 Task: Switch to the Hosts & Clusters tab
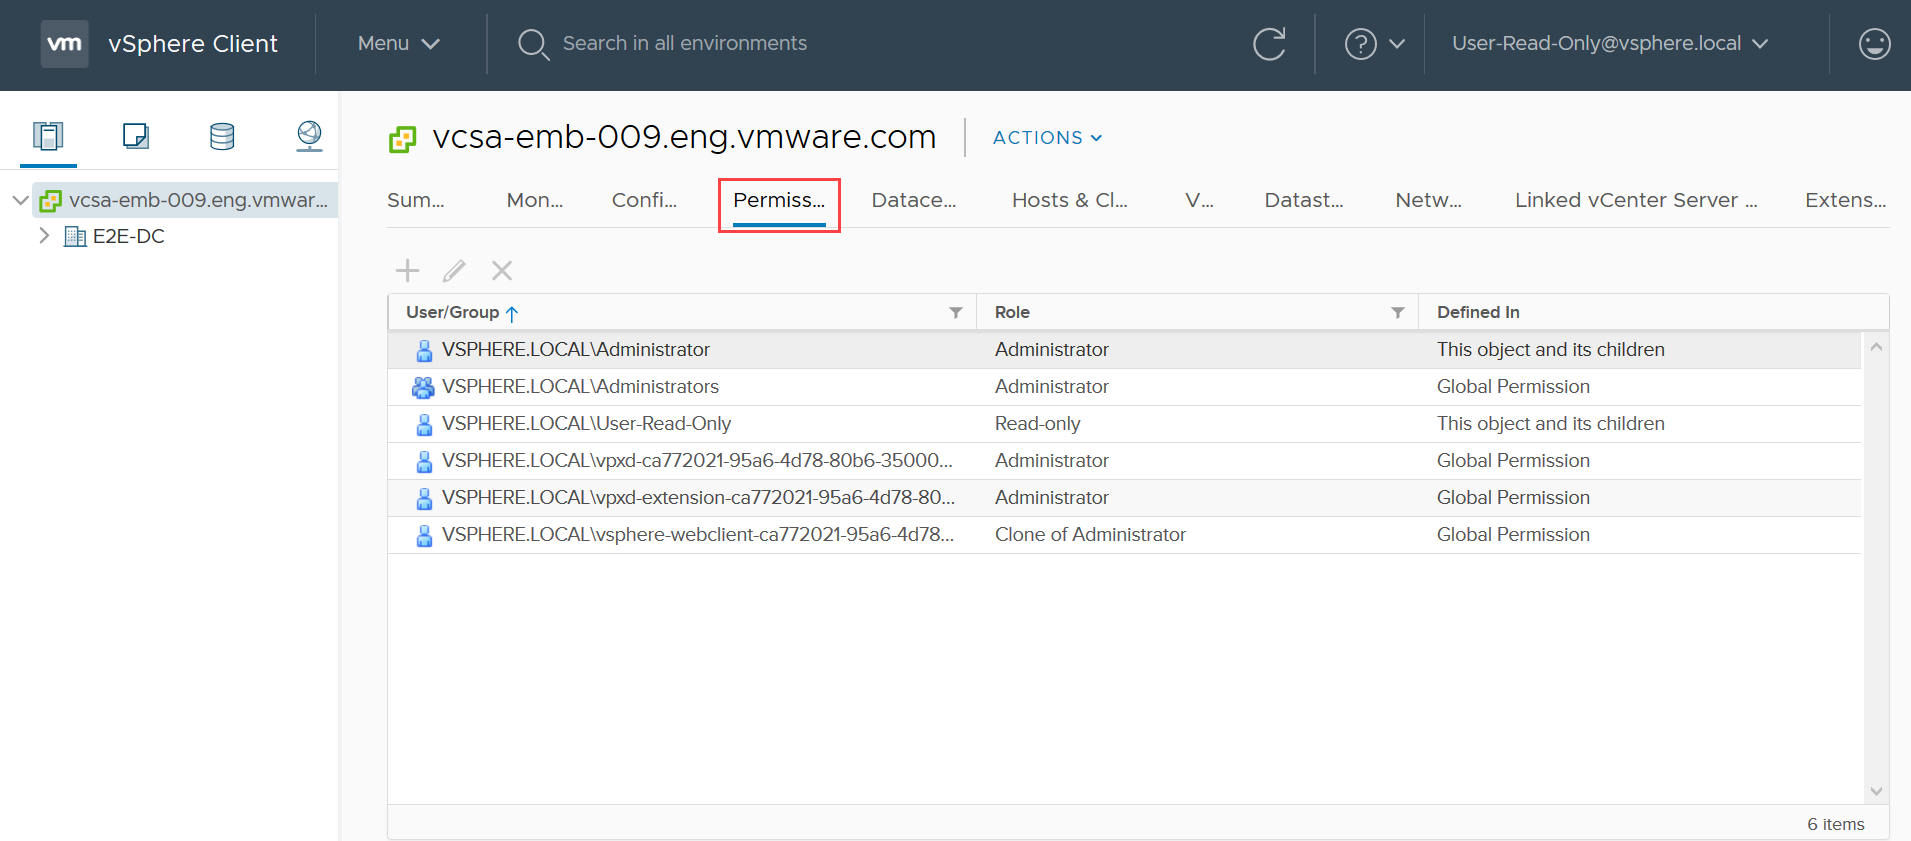click(x=1070, y=200)
